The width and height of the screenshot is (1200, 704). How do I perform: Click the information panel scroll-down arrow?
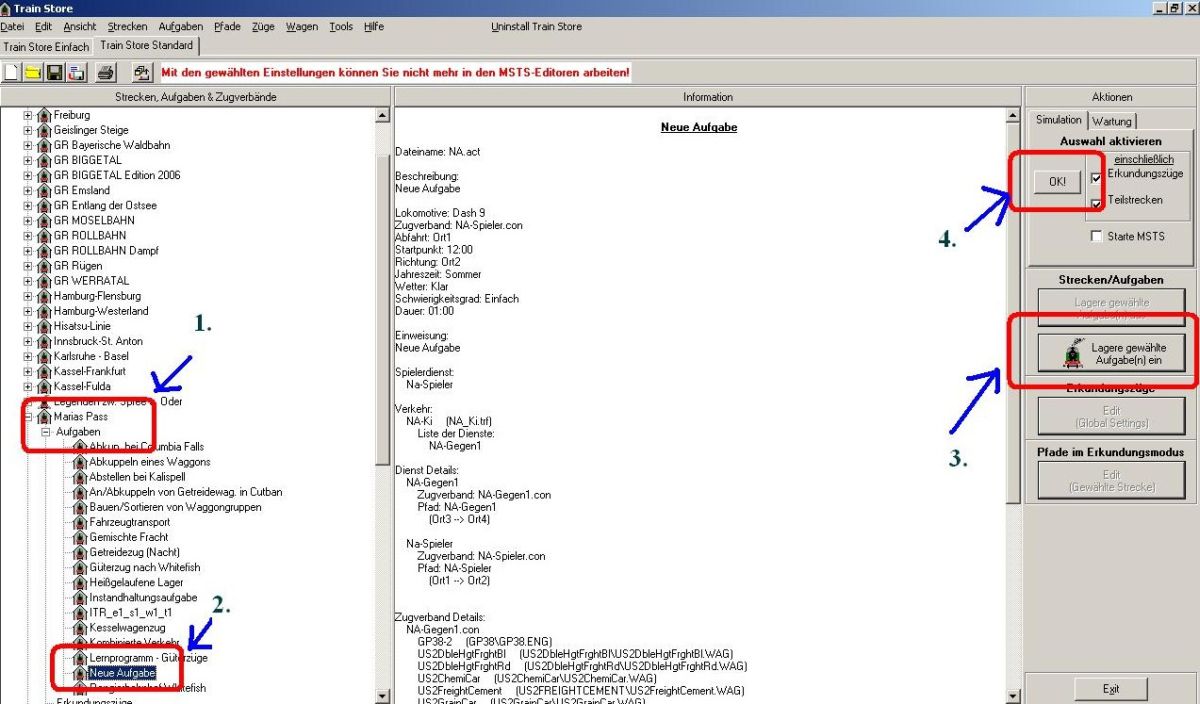click(1013, 696)
